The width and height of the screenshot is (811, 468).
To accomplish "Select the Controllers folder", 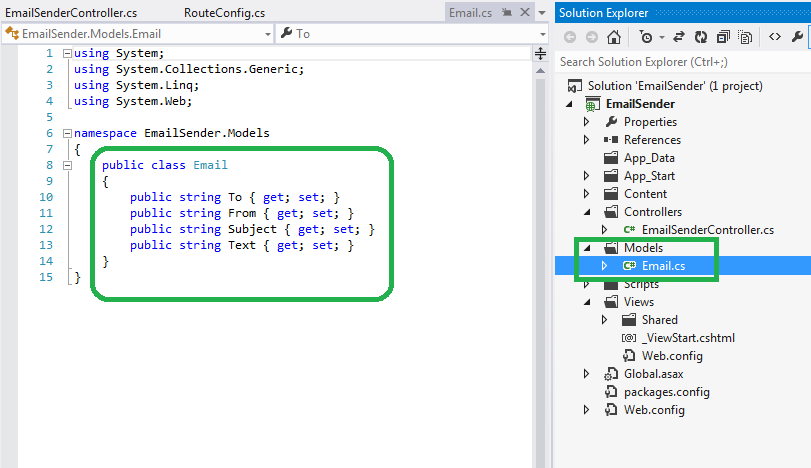I will coord(653,212).
